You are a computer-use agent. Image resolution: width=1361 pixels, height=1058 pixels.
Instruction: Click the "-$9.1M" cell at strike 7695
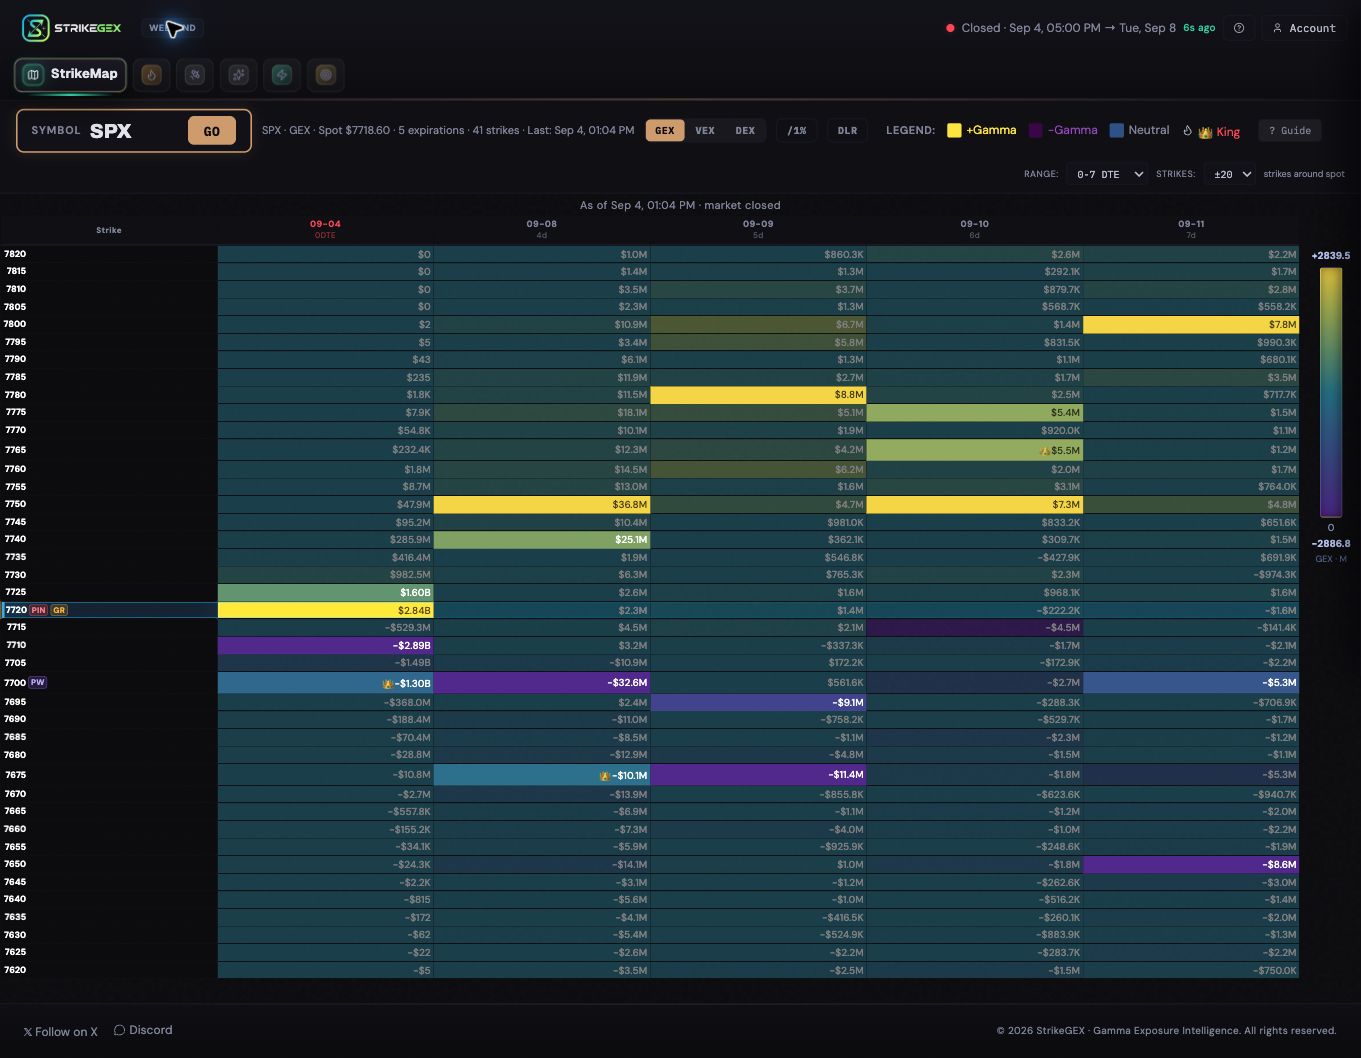(758, 703)
